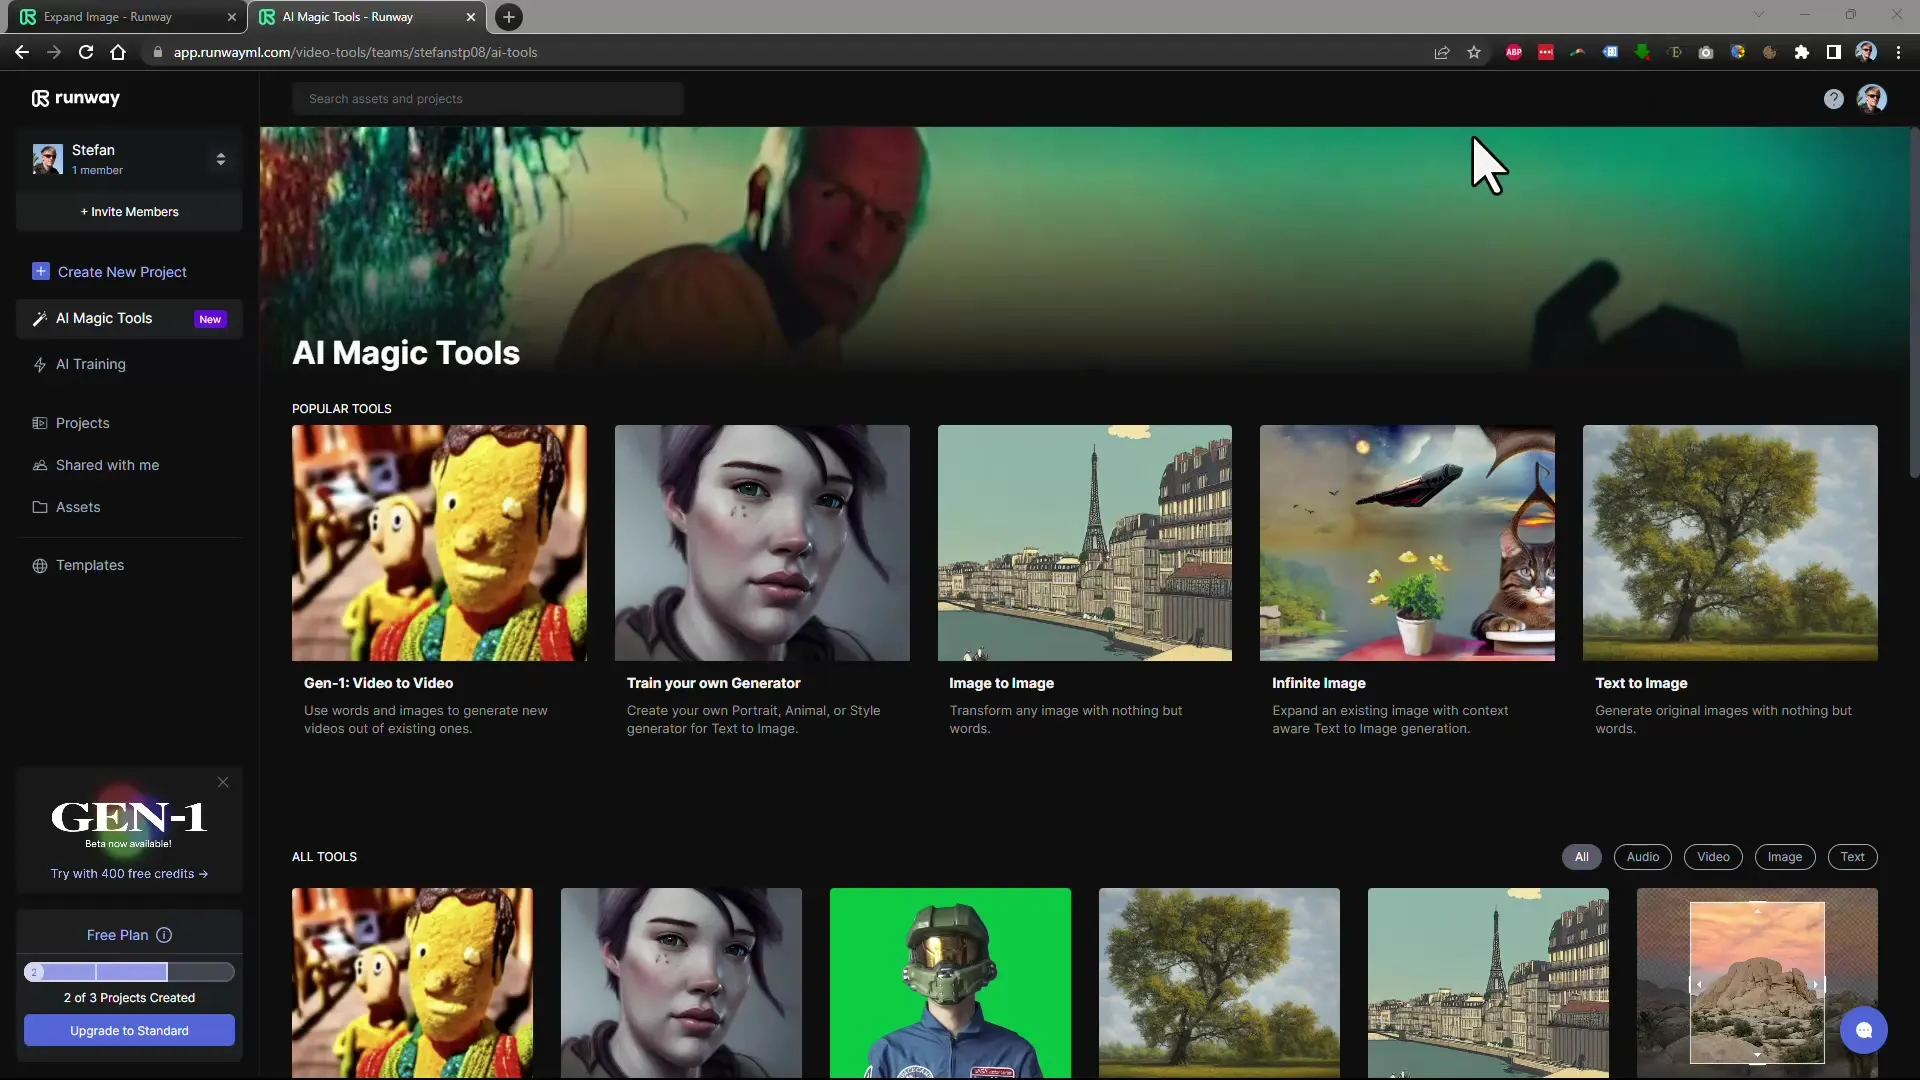
Task: Open the Infinite Image tool card
Action: click(1407, 583)
